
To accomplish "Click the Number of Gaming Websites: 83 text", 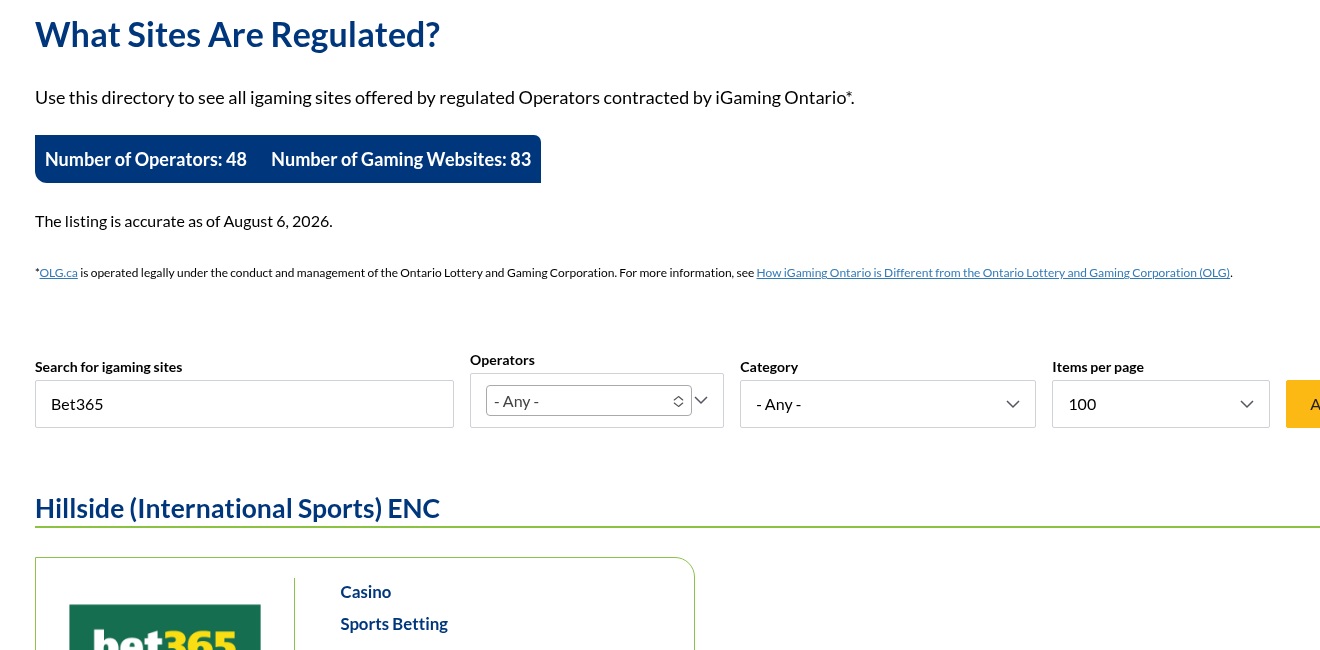I will click(x=401, y=159).
